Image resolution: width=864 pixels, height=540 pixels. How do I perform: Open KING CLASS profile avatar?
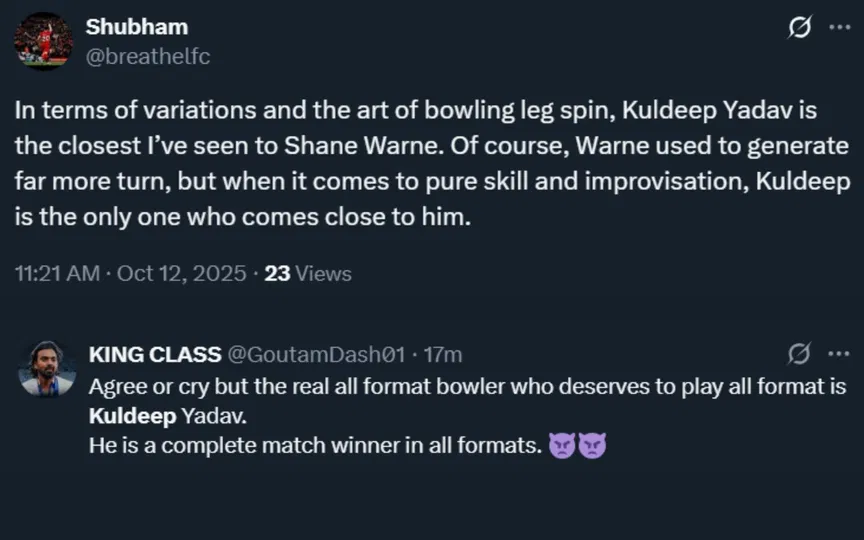pos(46,369)
